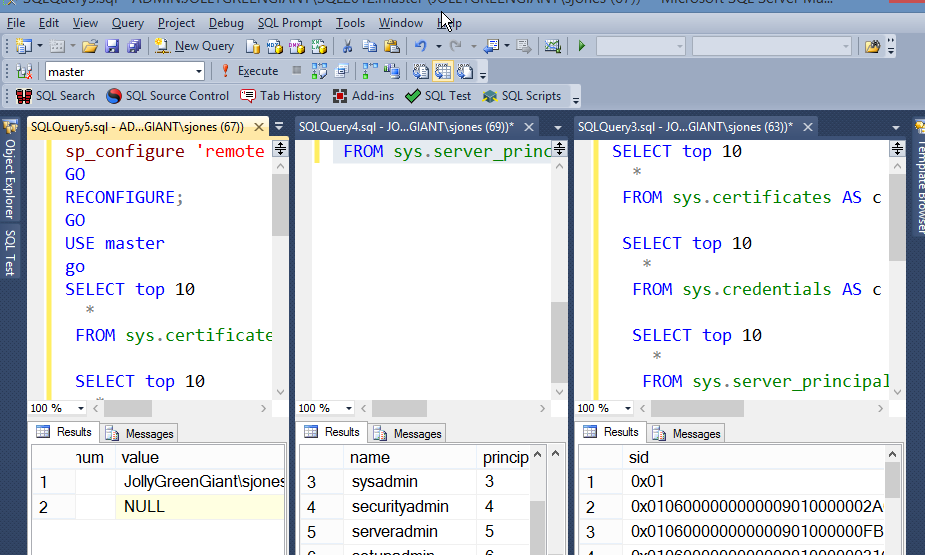
Task: Open SQL Source Control panel
Action: (x=167, y=96)
